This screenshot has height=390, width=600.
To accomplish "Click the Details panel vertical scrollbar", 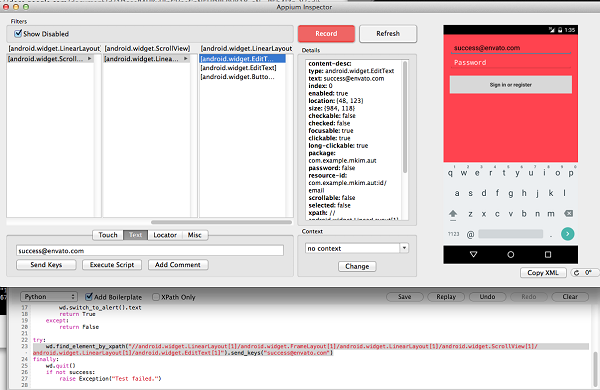I will [405, 117].
